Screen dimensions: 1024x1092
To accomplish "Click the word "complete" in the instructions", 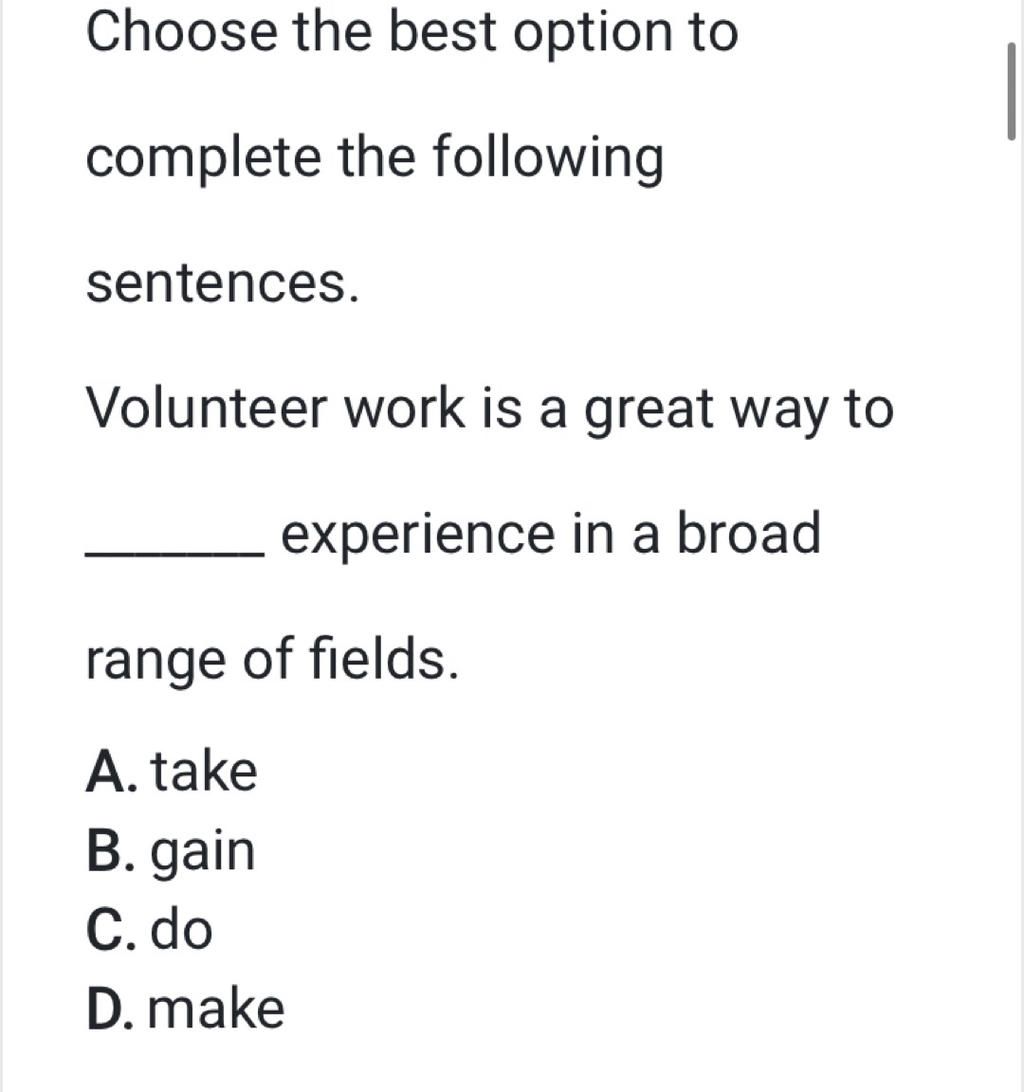I will click(x=203, y=159).
